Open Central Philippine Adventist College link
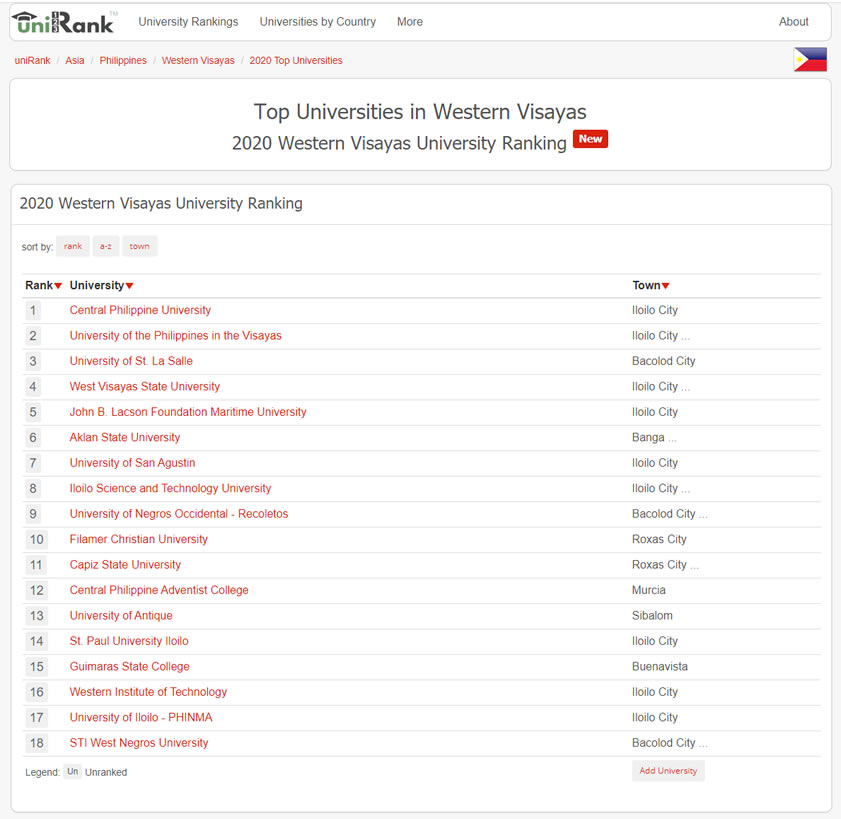The image size is (841, 819). 159,591
